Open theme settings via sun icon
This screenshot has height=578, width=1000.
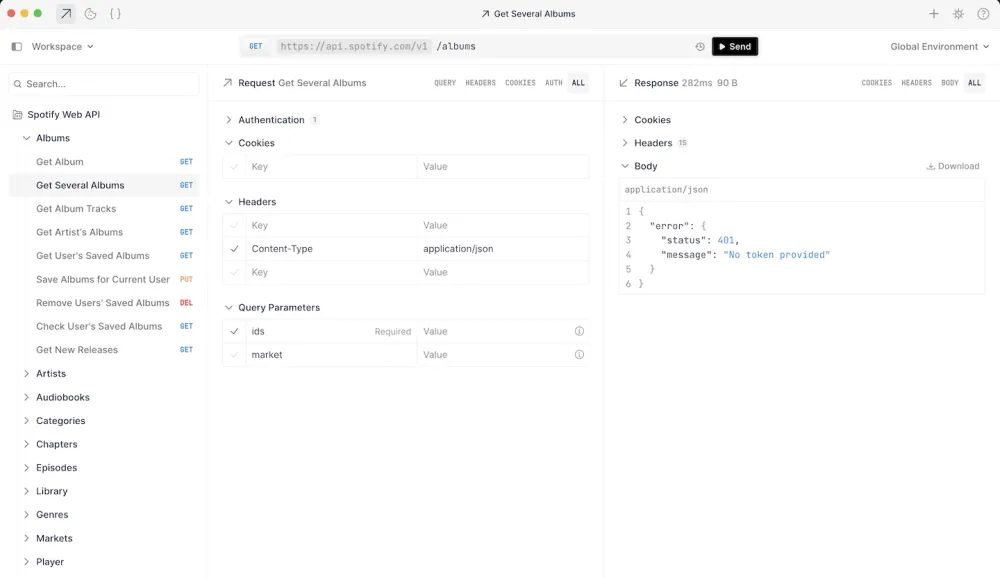958,14
